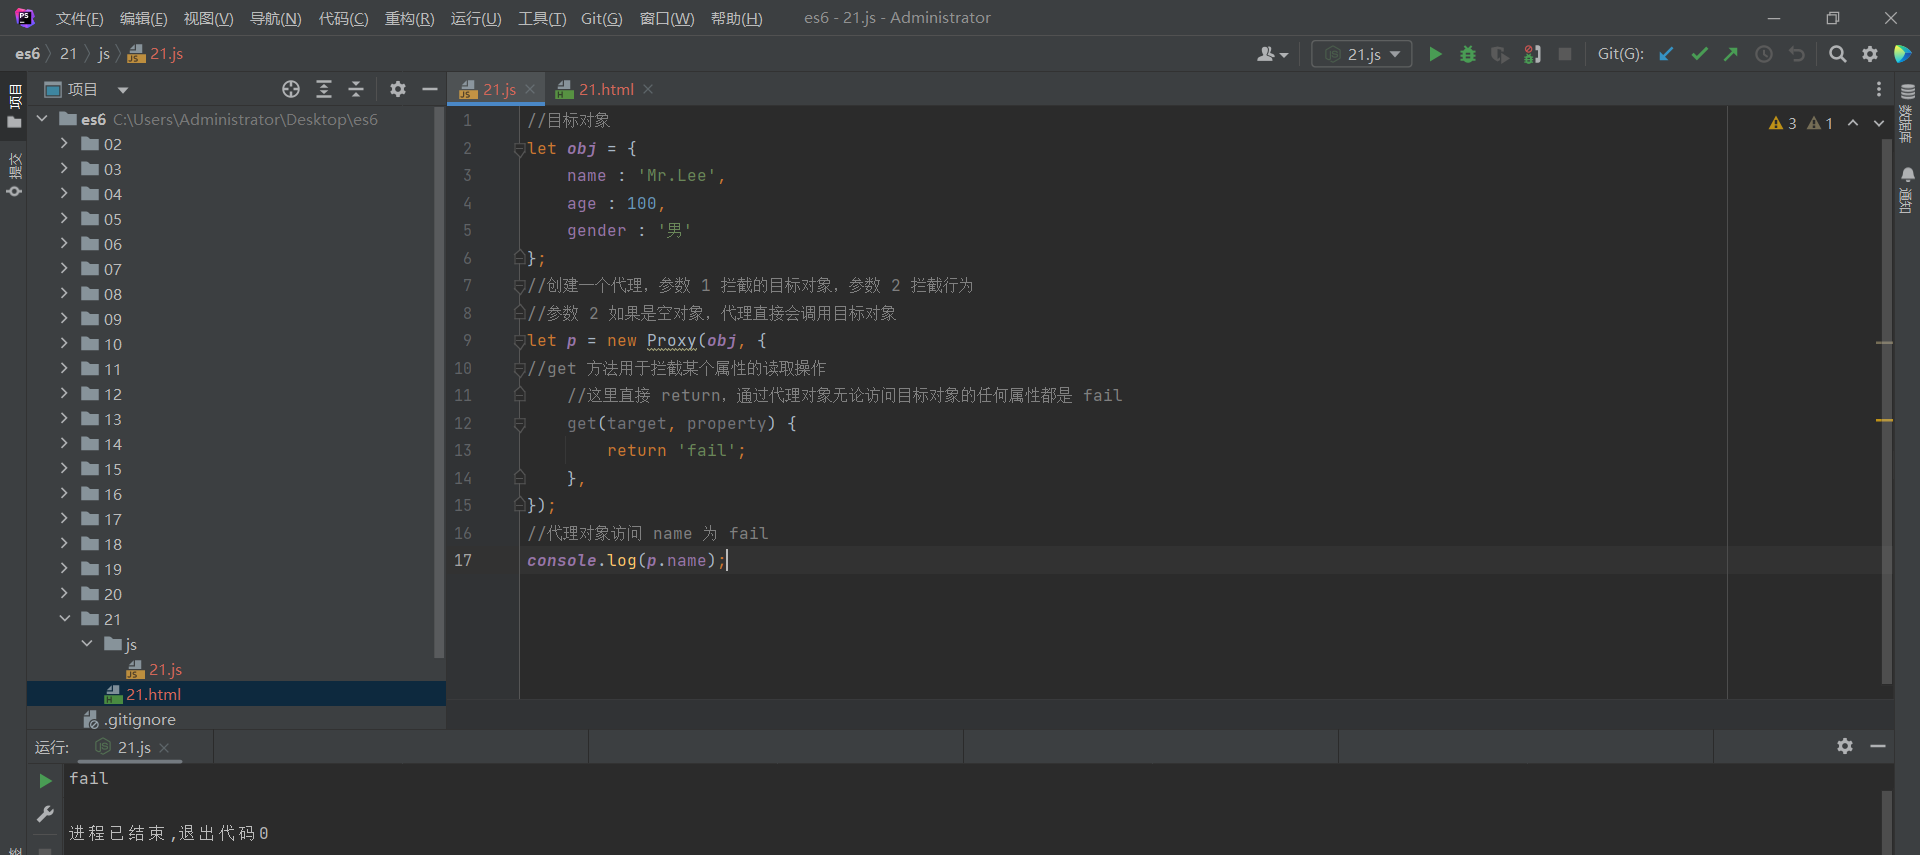
Task: Open the Git(G) menu
Action: (x=601, y=18)
